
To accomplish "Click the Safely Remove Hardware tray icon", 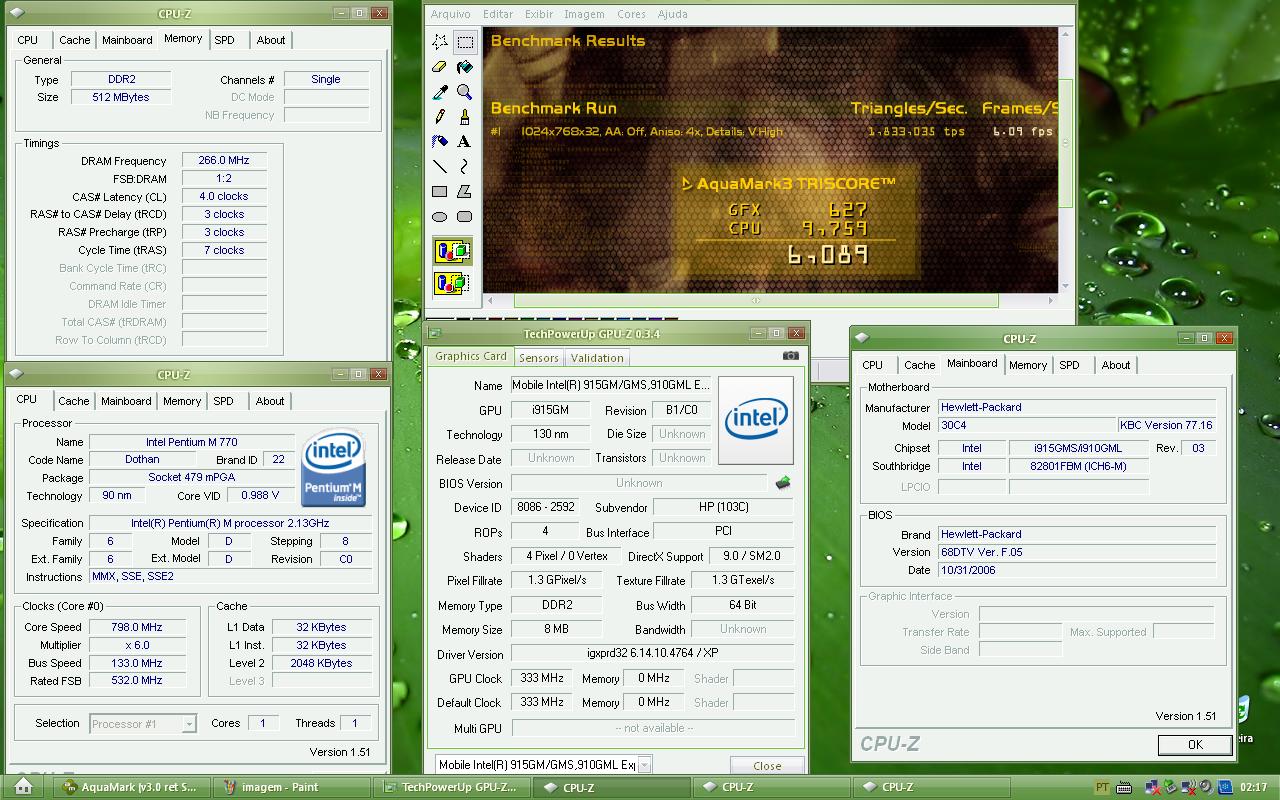I will pos(1170,787).
